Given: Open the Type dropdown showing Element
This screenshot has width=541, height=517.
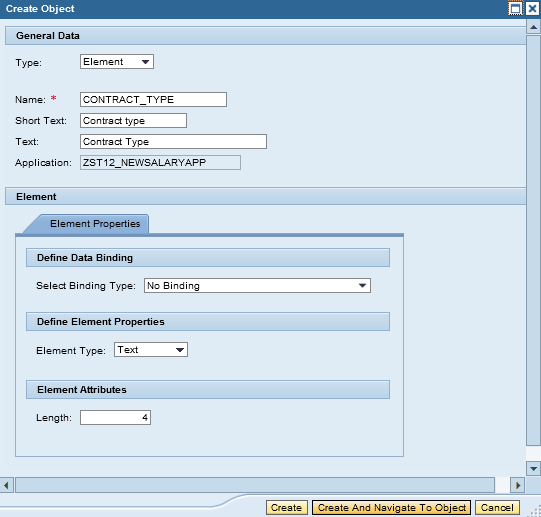Looking at the screenshot, I should point(117,62).
